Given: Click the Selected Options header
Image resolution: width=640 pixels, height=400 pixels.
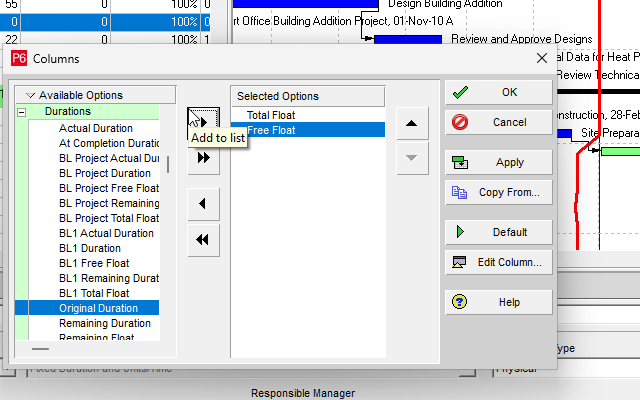Looking at the screenshot, I should pos(308,96).
